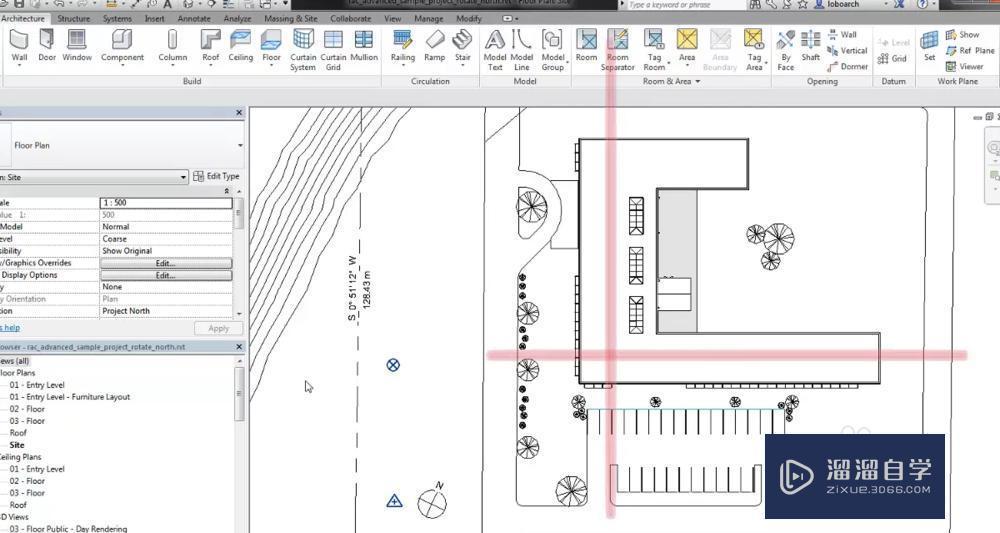Select the Grid datum tool

[892, 59]
